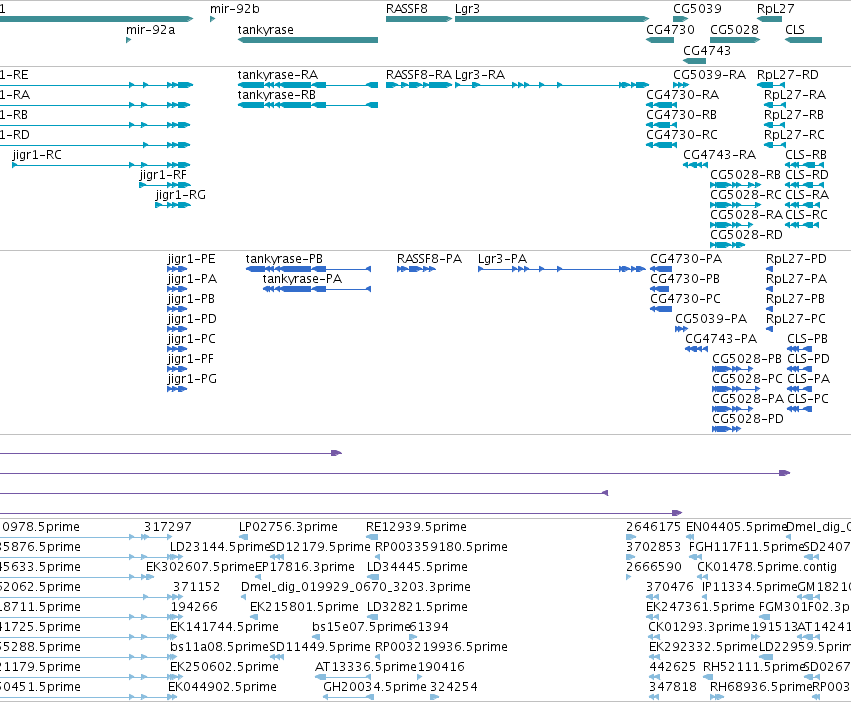Select the RE12939.5prime EST
This screenshot has height=702, width=851.
tap(372, 537)
